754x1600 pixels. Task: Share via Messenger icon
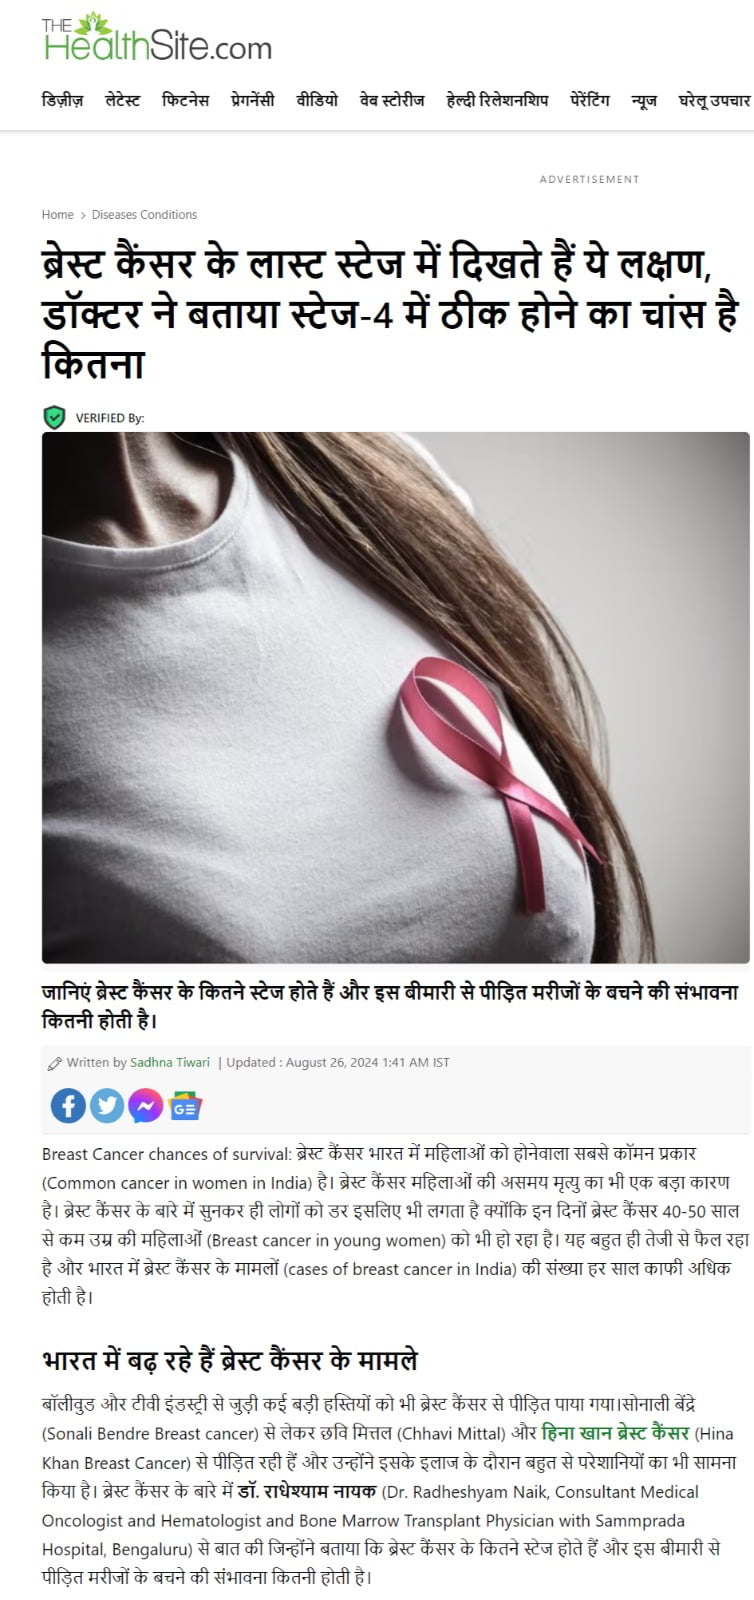[x=146, y=1105]
